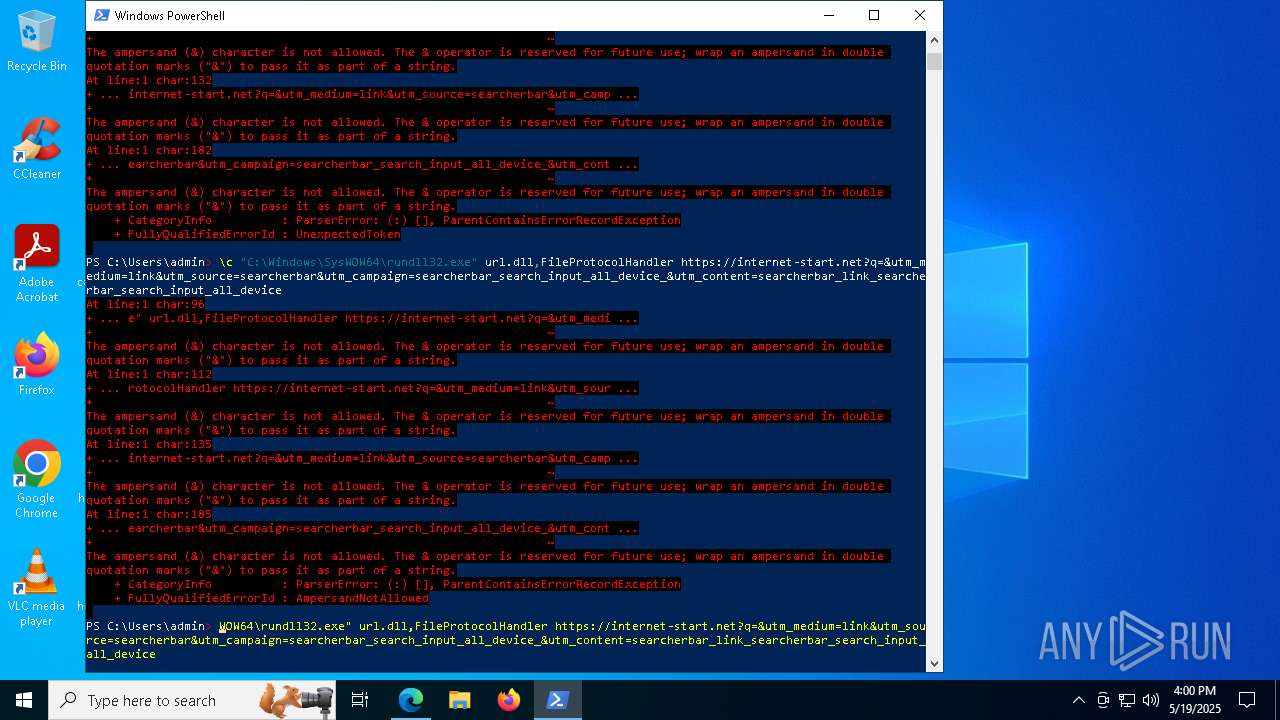Launch Microsoft Edge from taskbar

(411, 700)
